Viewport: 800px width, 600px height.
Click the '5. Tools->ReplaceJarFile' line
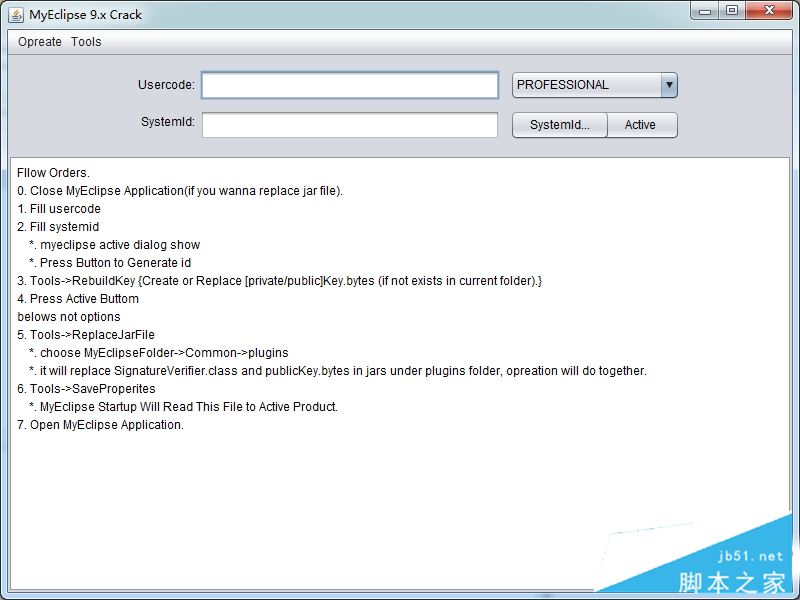click(x=86, y=335)
